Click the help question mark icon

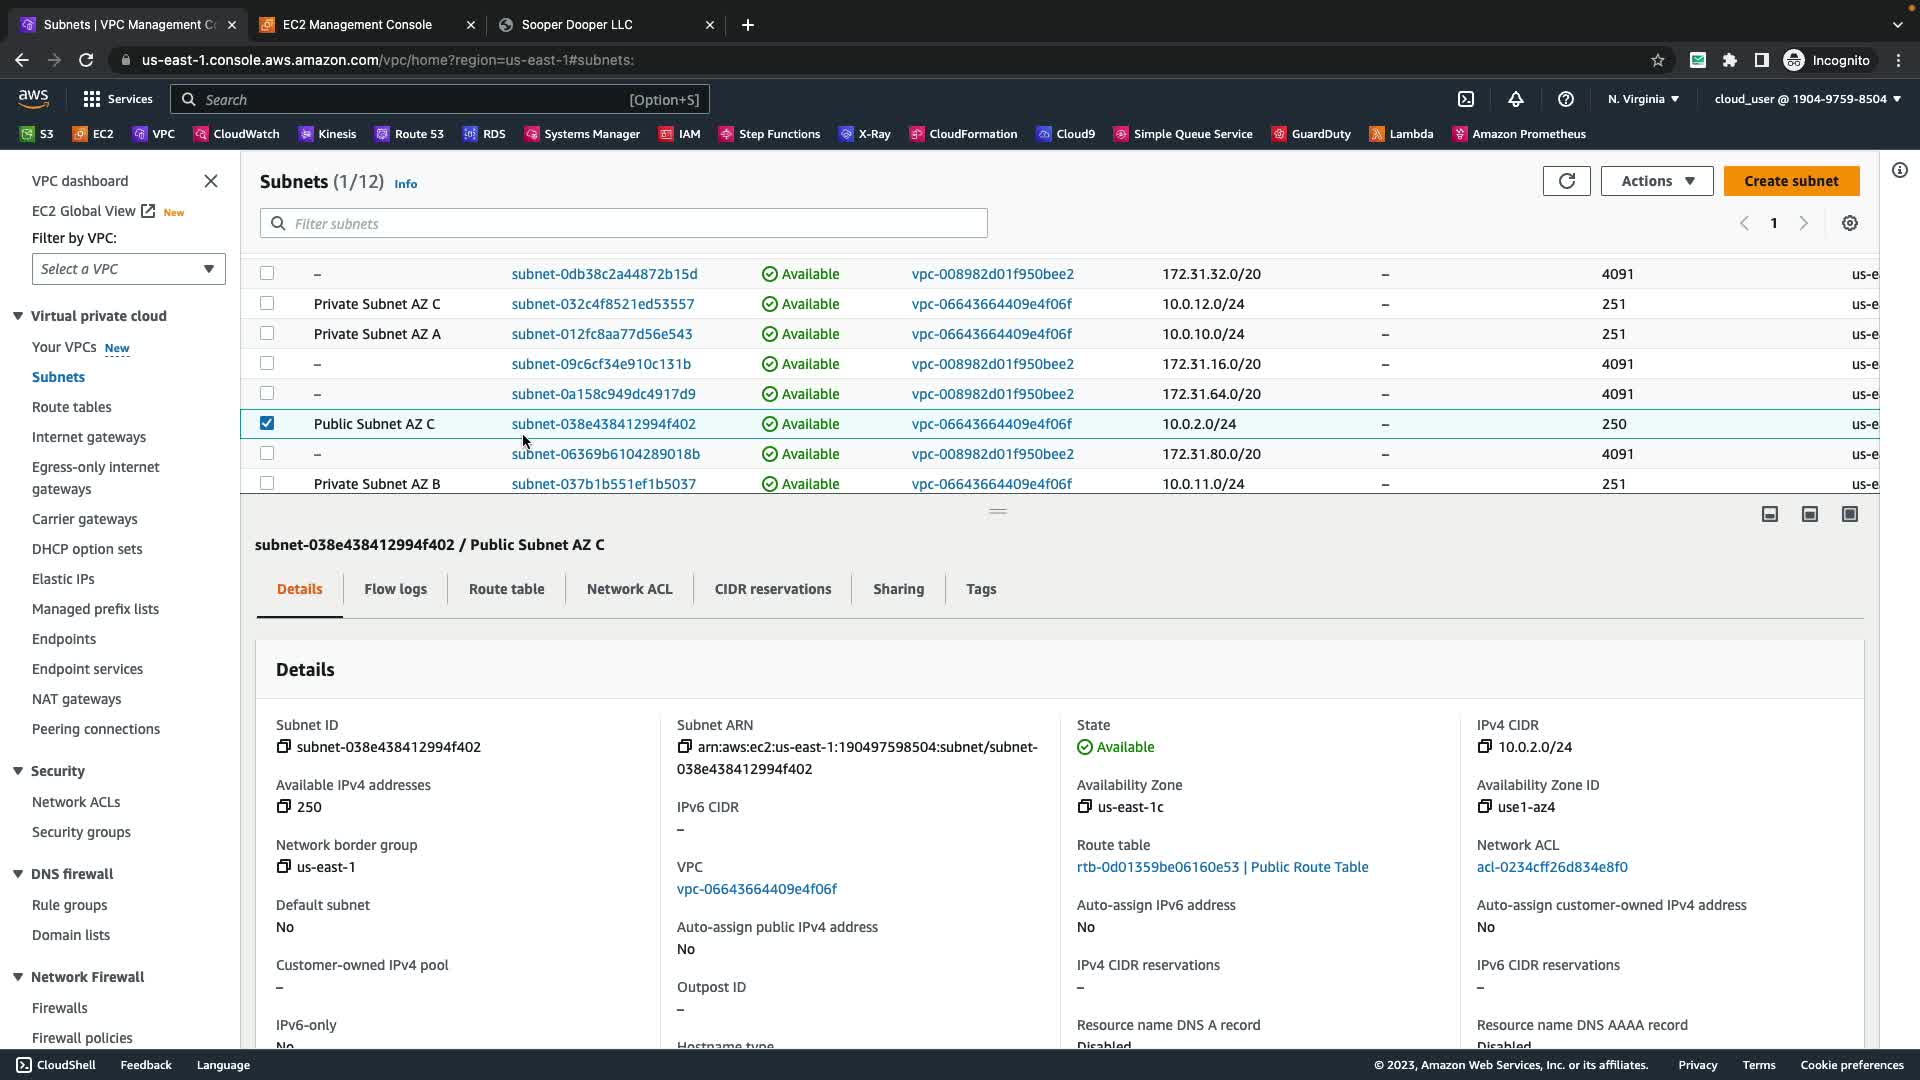tap(1565, 99)
